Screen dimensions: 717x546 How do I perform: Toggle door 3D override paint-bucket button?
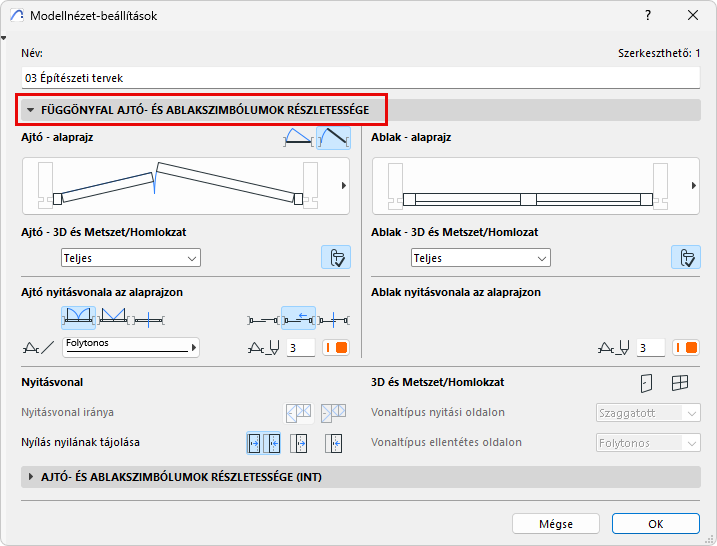[336, 257]
